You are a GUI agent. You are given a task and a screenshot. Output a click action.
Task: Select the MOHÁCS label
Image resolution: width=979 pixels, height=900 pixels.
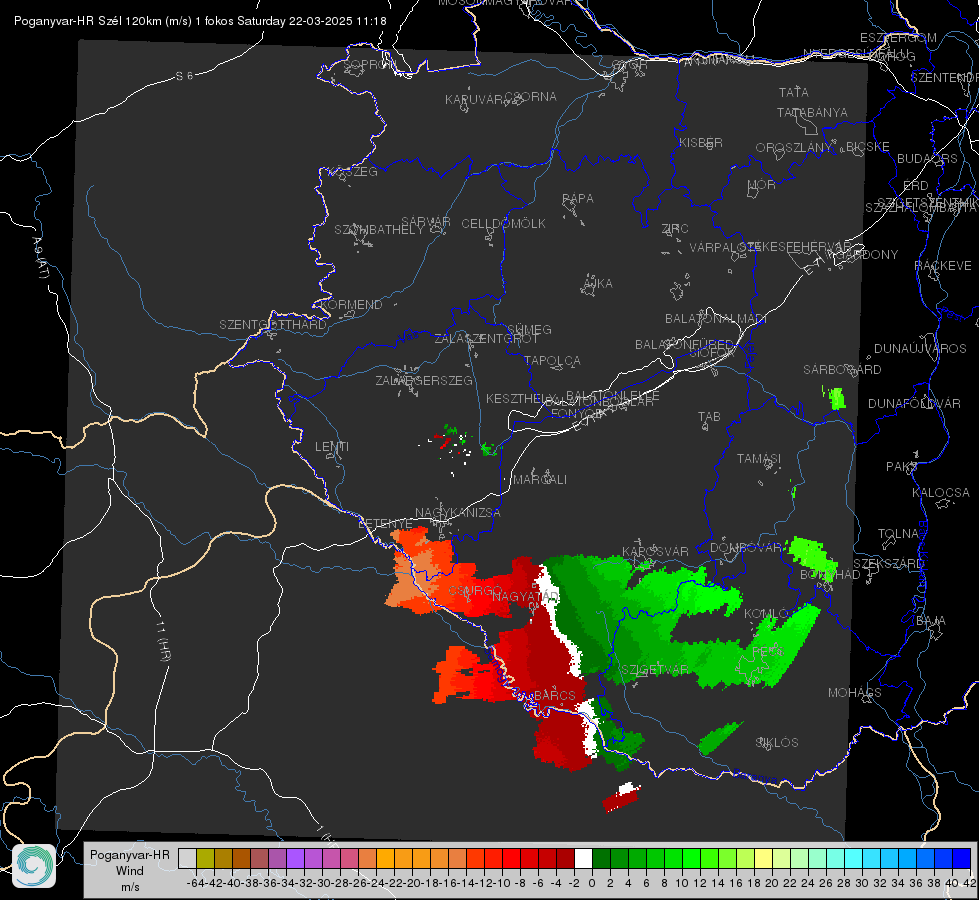[855, 693]
